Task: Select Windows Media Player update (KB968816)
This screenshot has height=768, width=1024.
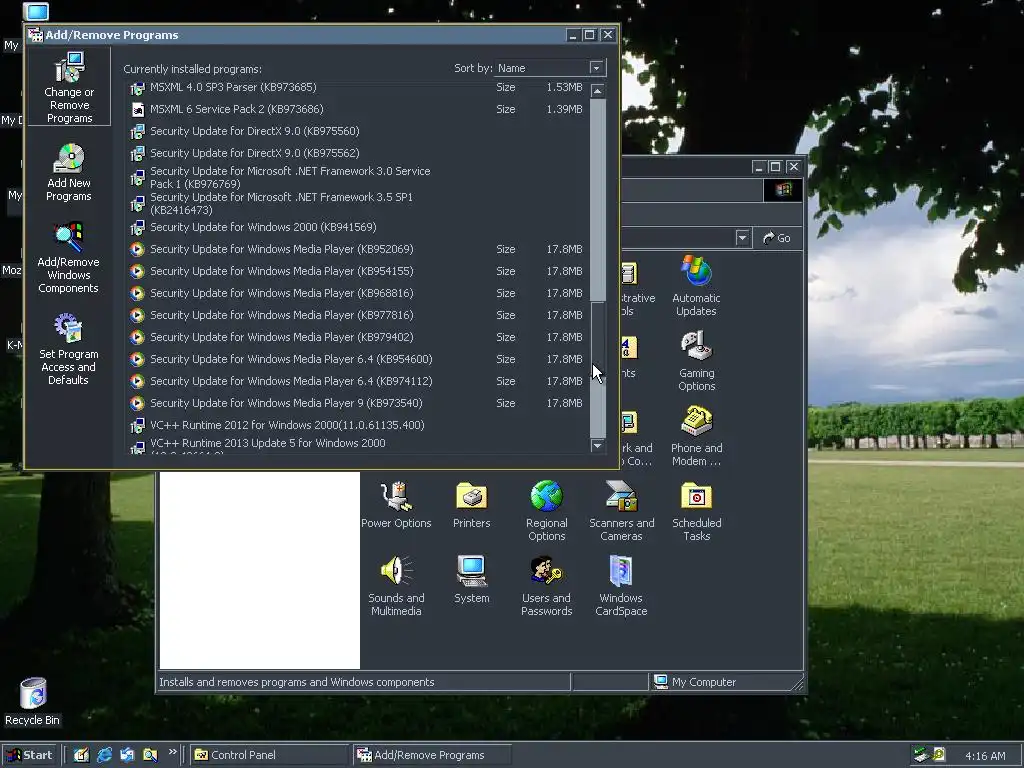Action: click(356, 293)
